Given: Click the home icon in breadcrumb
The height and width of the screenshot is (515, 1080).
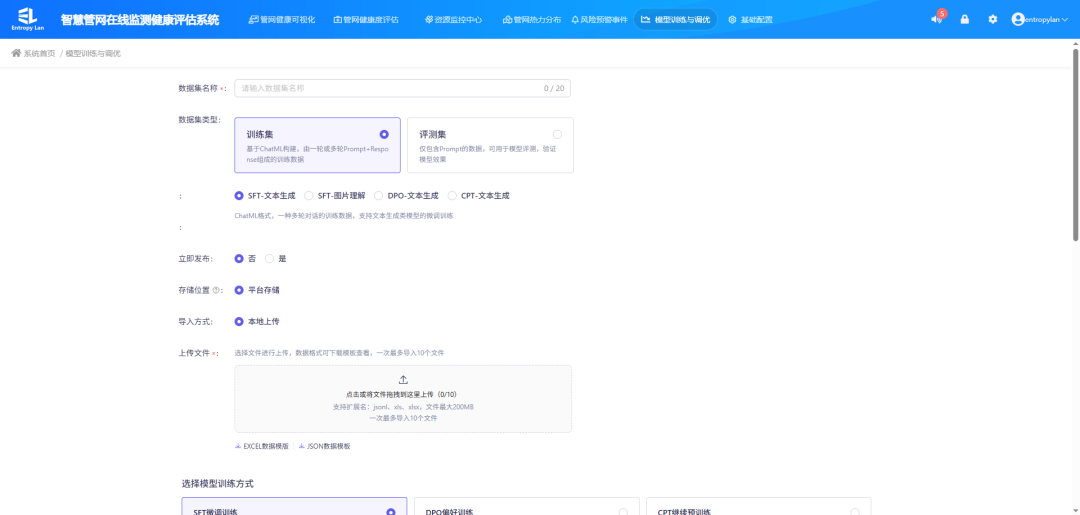Looking at the screenshot, I should pos(16,53).
